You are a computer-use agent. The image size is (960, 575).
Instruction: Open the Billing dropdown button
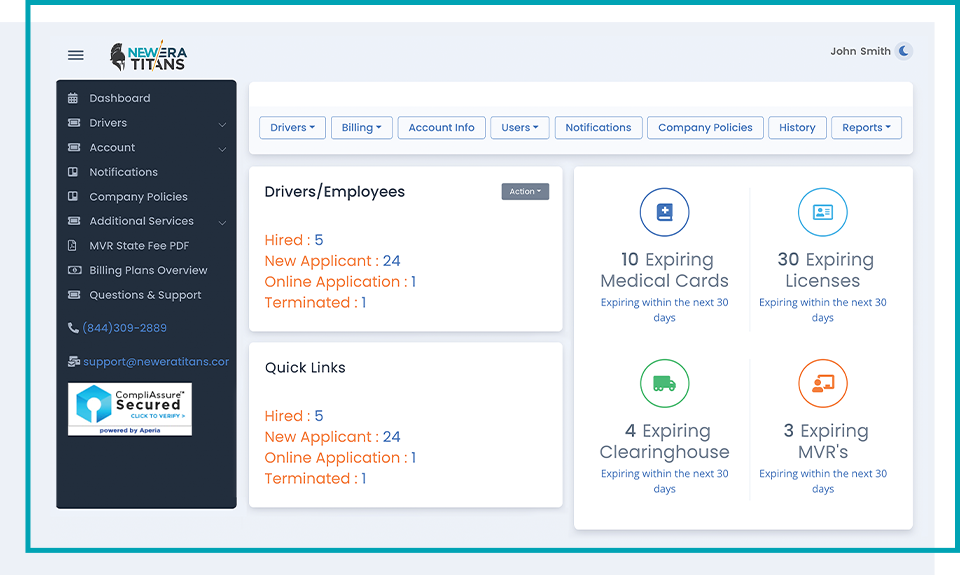[362, 127]
